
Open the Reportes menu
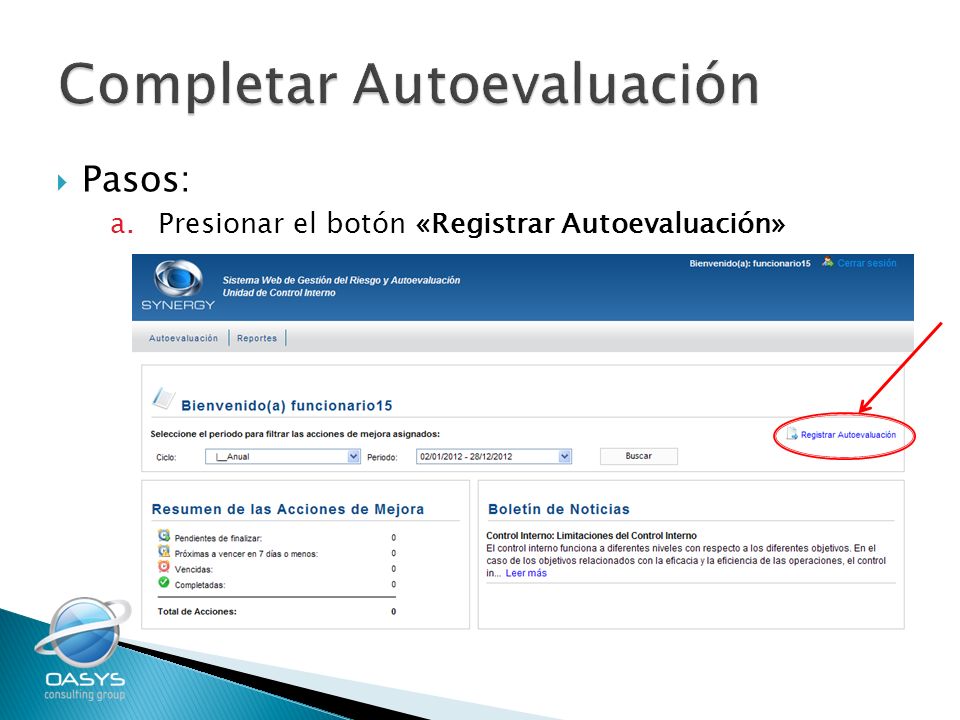coord(257,338)
